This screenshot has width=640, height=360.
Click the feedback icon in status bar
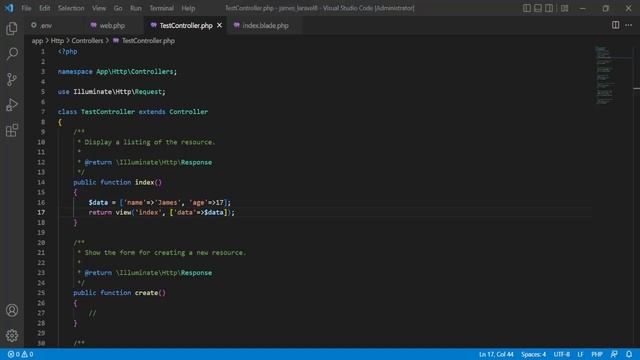click(614, 354)
